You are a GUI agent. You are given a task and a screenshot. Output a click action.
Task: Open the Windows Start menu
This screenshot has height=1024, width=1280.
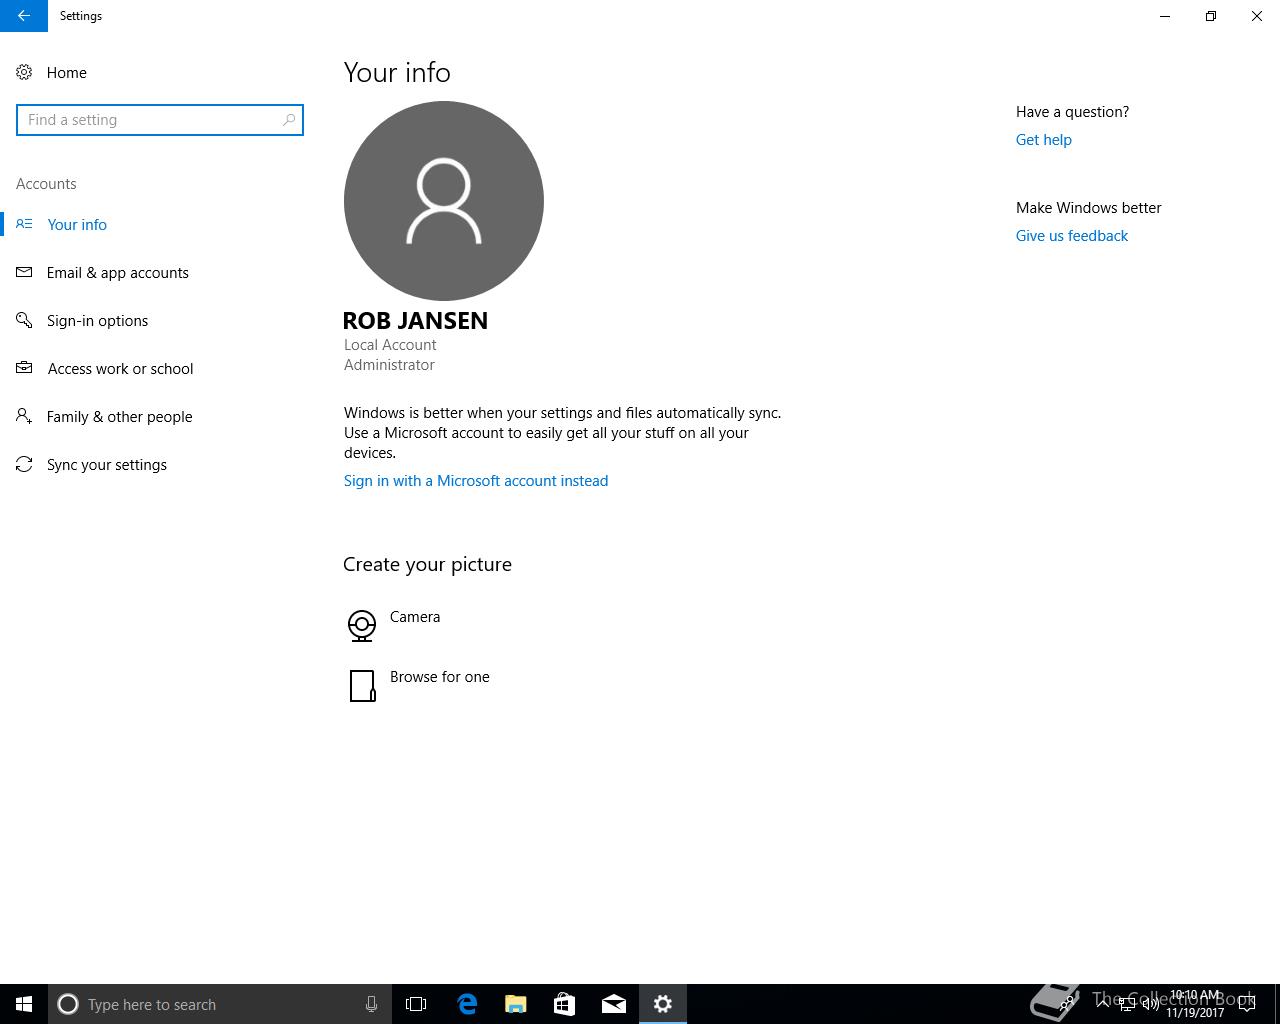coord(24,1004)
